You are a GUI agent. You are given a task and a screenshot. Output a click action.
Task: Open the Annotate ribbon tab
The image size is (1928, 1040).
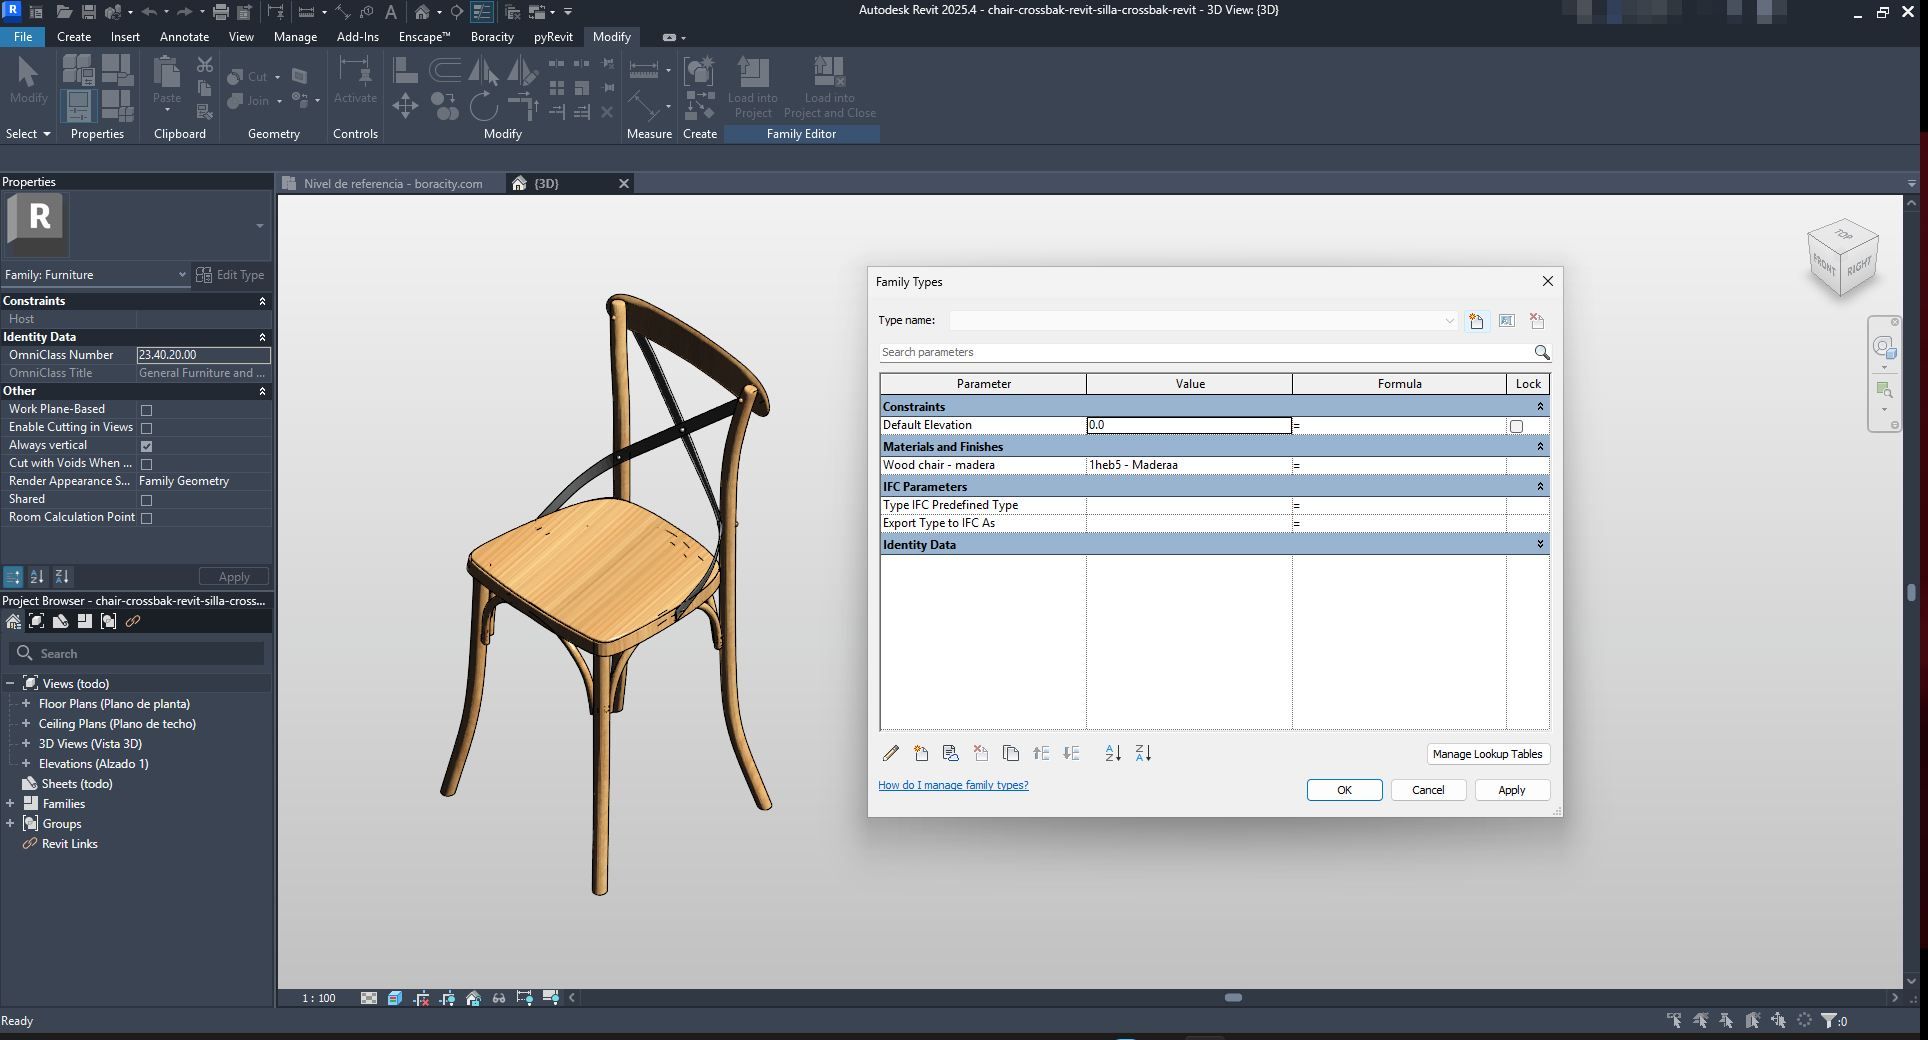point(185,37)
